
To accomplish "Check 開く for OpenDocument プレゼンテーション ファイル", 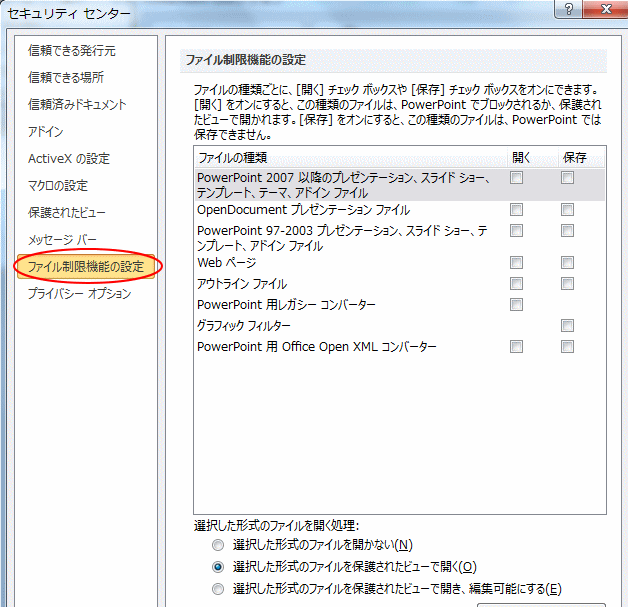I will 516,209.
